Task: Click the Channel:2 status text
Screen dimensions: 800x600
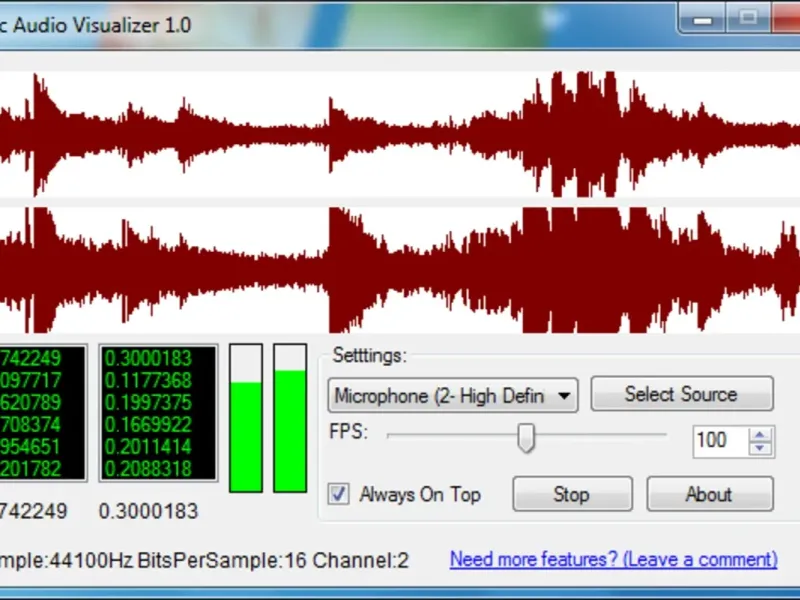Action: point(361,560)
